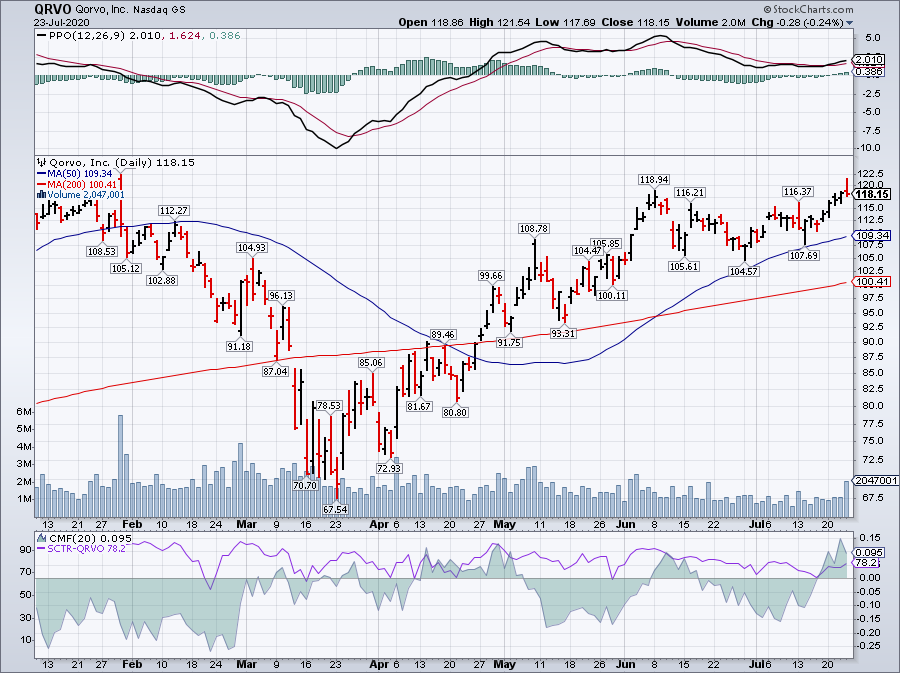The width and height of the screenshot is (900, 673).
Task: Select the 109.34 MA(50) axis value tag
Action: (872, 236)
